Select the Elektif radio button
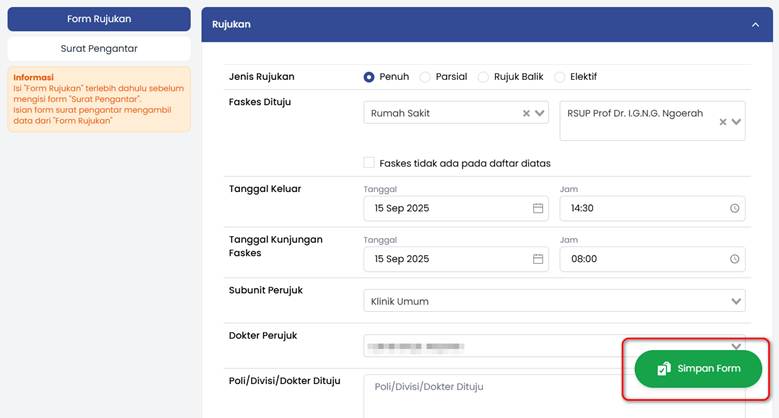 point(560,77)
